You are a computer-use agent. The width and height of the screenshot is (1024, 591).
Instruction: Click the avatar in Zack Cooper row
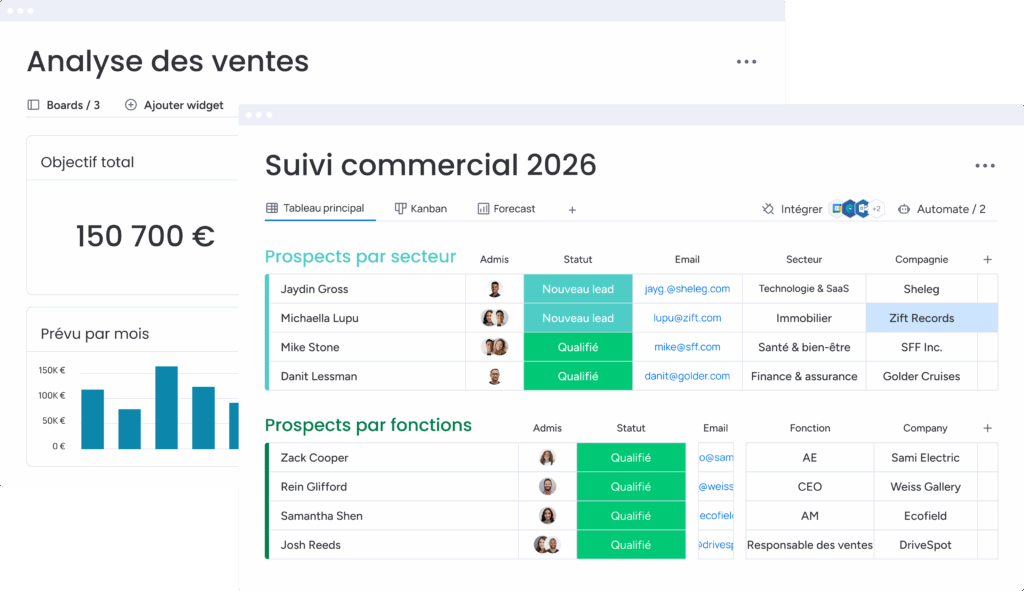point(547,458)
